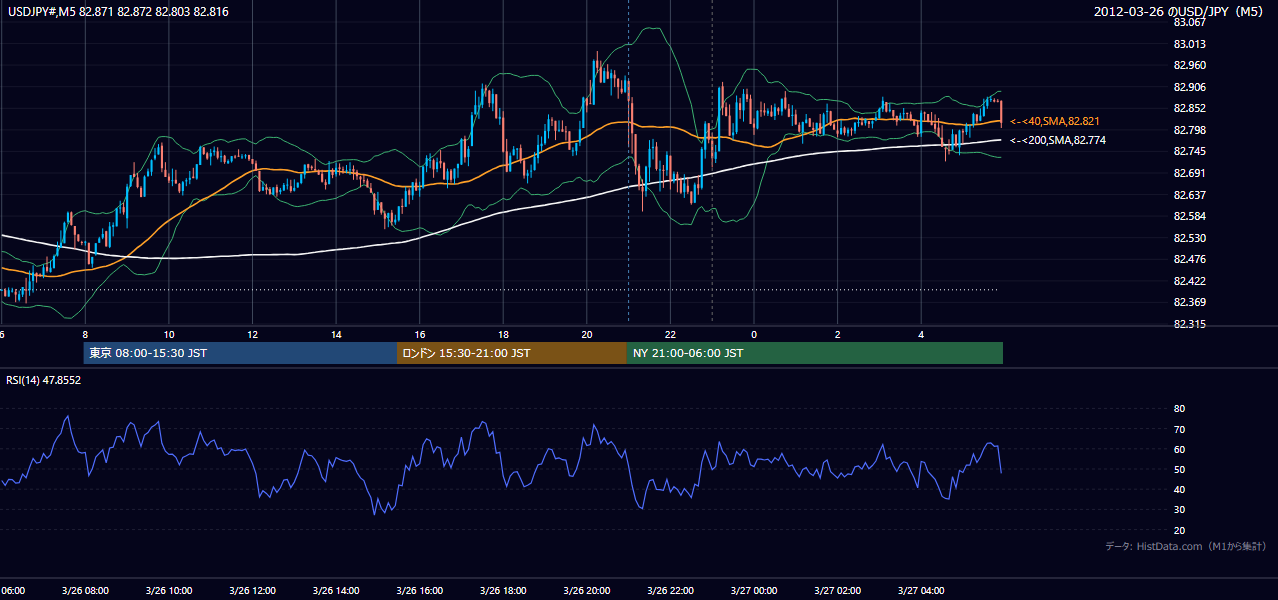Click the 82.798 price axis label

1188,130
